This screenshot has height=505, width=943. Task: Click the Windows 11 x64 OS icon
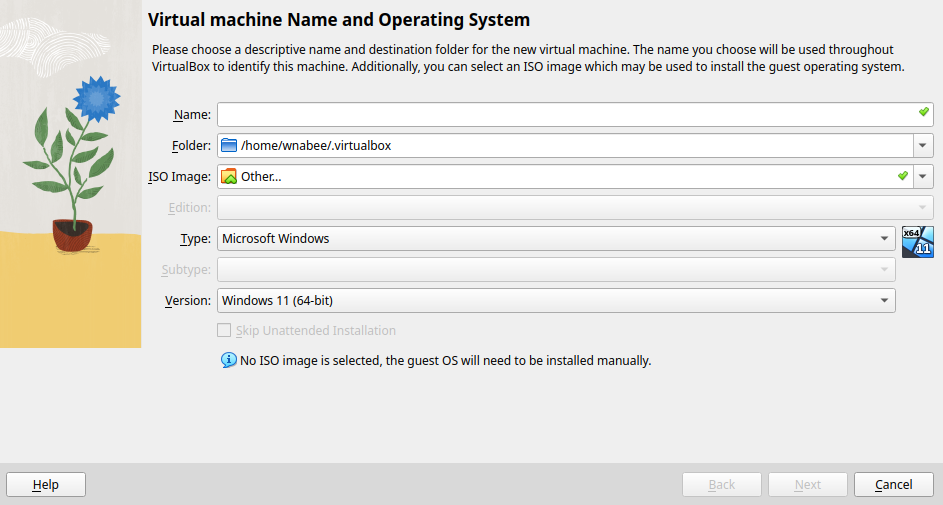[x=918, y=242]
